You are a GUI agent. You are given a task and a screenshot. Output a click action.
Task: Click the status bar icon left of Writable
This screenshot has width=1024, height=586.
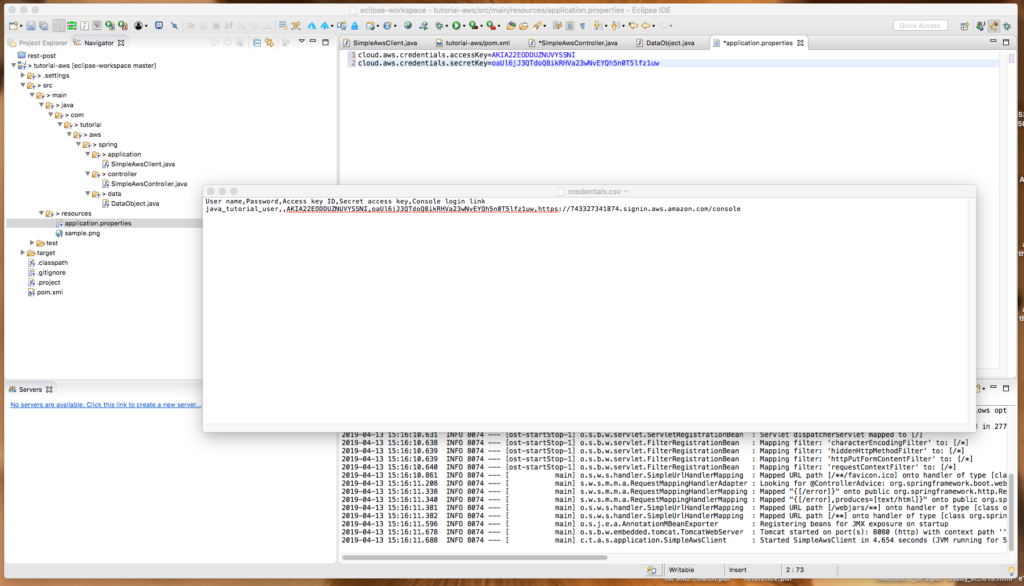pyautogui.click(x=651, y=570)
